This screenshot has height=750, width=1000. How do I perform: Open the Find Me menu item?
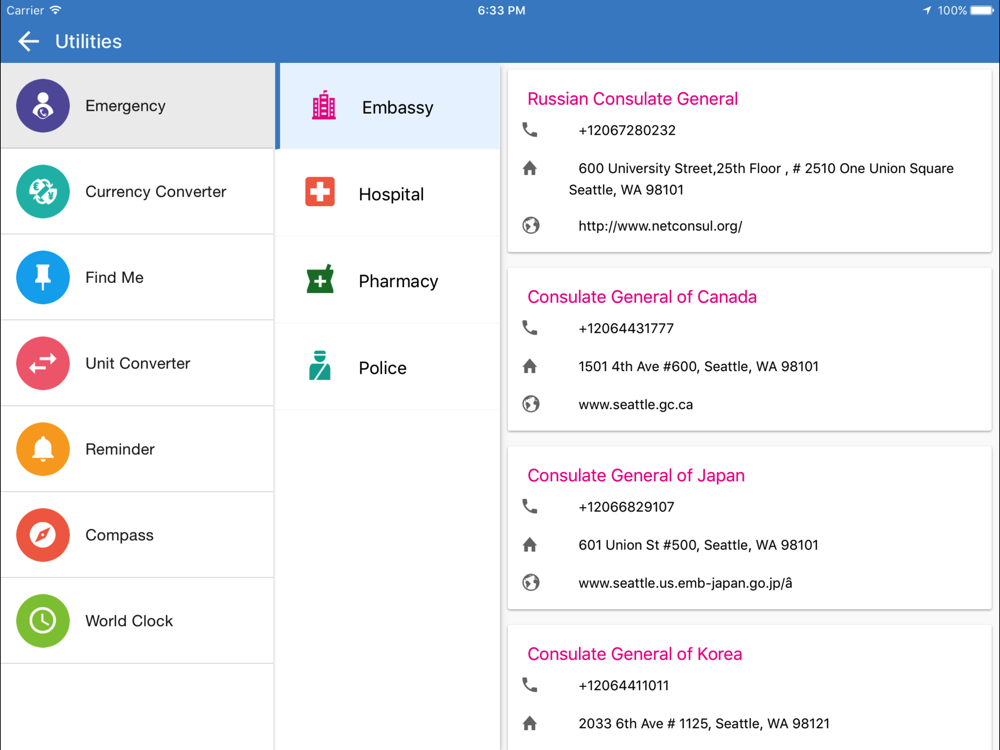click(138, 277)
